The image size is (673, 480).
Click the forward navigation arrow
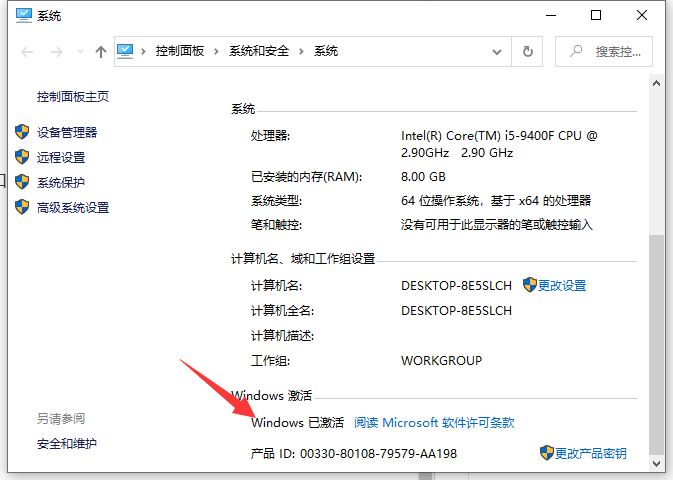point(56,51)
